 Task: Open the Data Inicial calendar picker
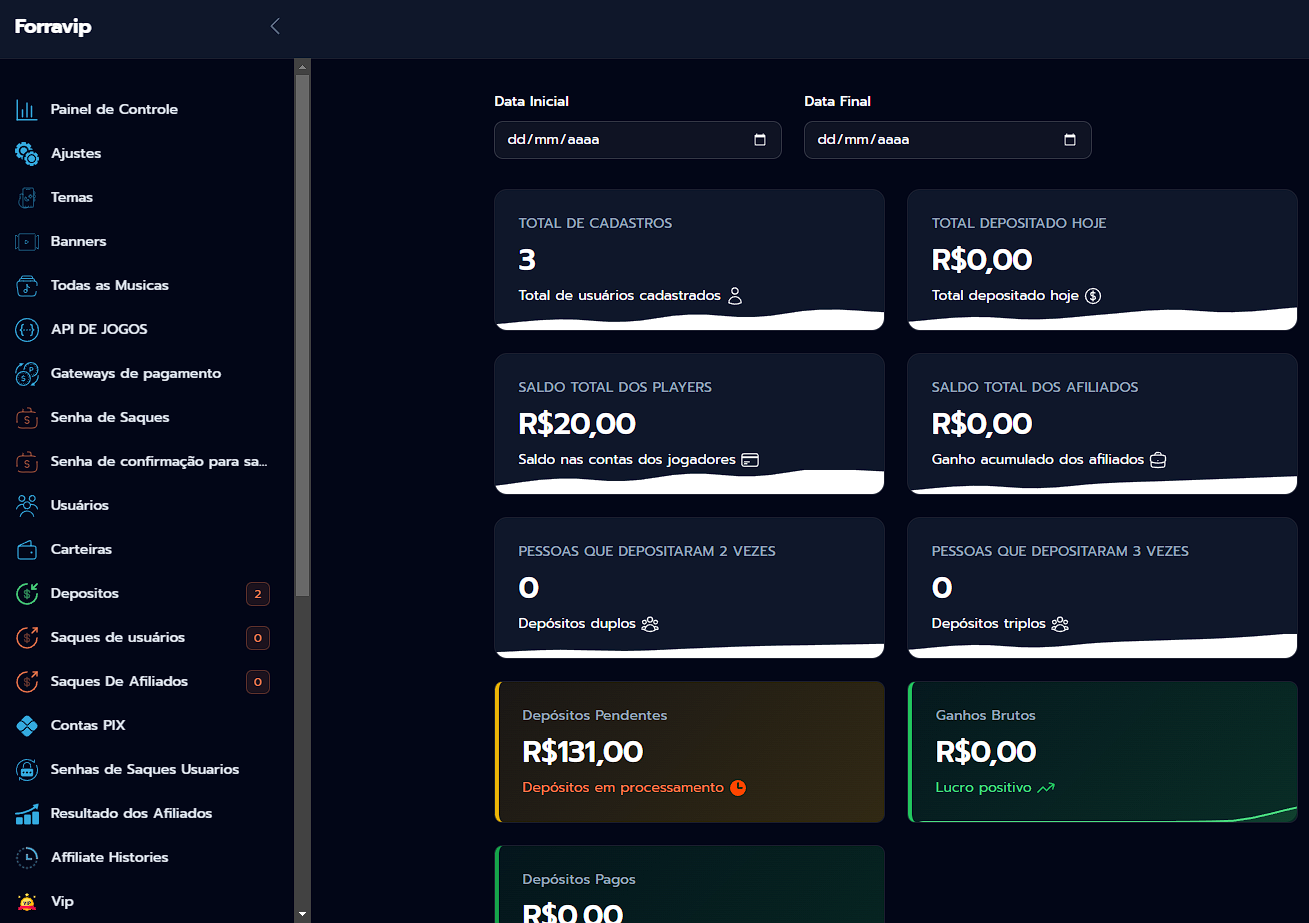760,140
